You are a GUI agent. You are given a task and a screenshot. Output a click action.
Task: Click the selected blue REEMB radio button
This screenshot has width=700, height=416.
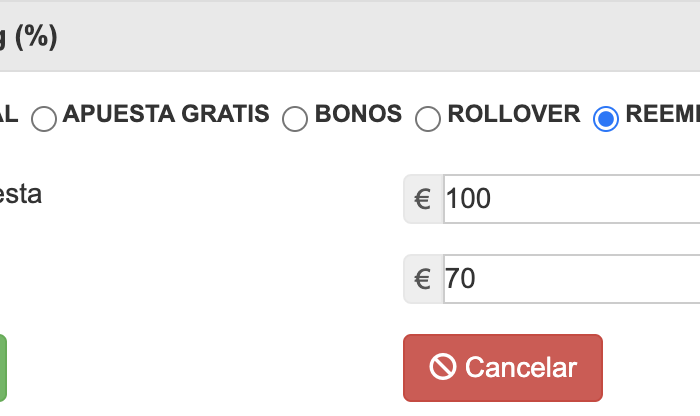[606, 119]
